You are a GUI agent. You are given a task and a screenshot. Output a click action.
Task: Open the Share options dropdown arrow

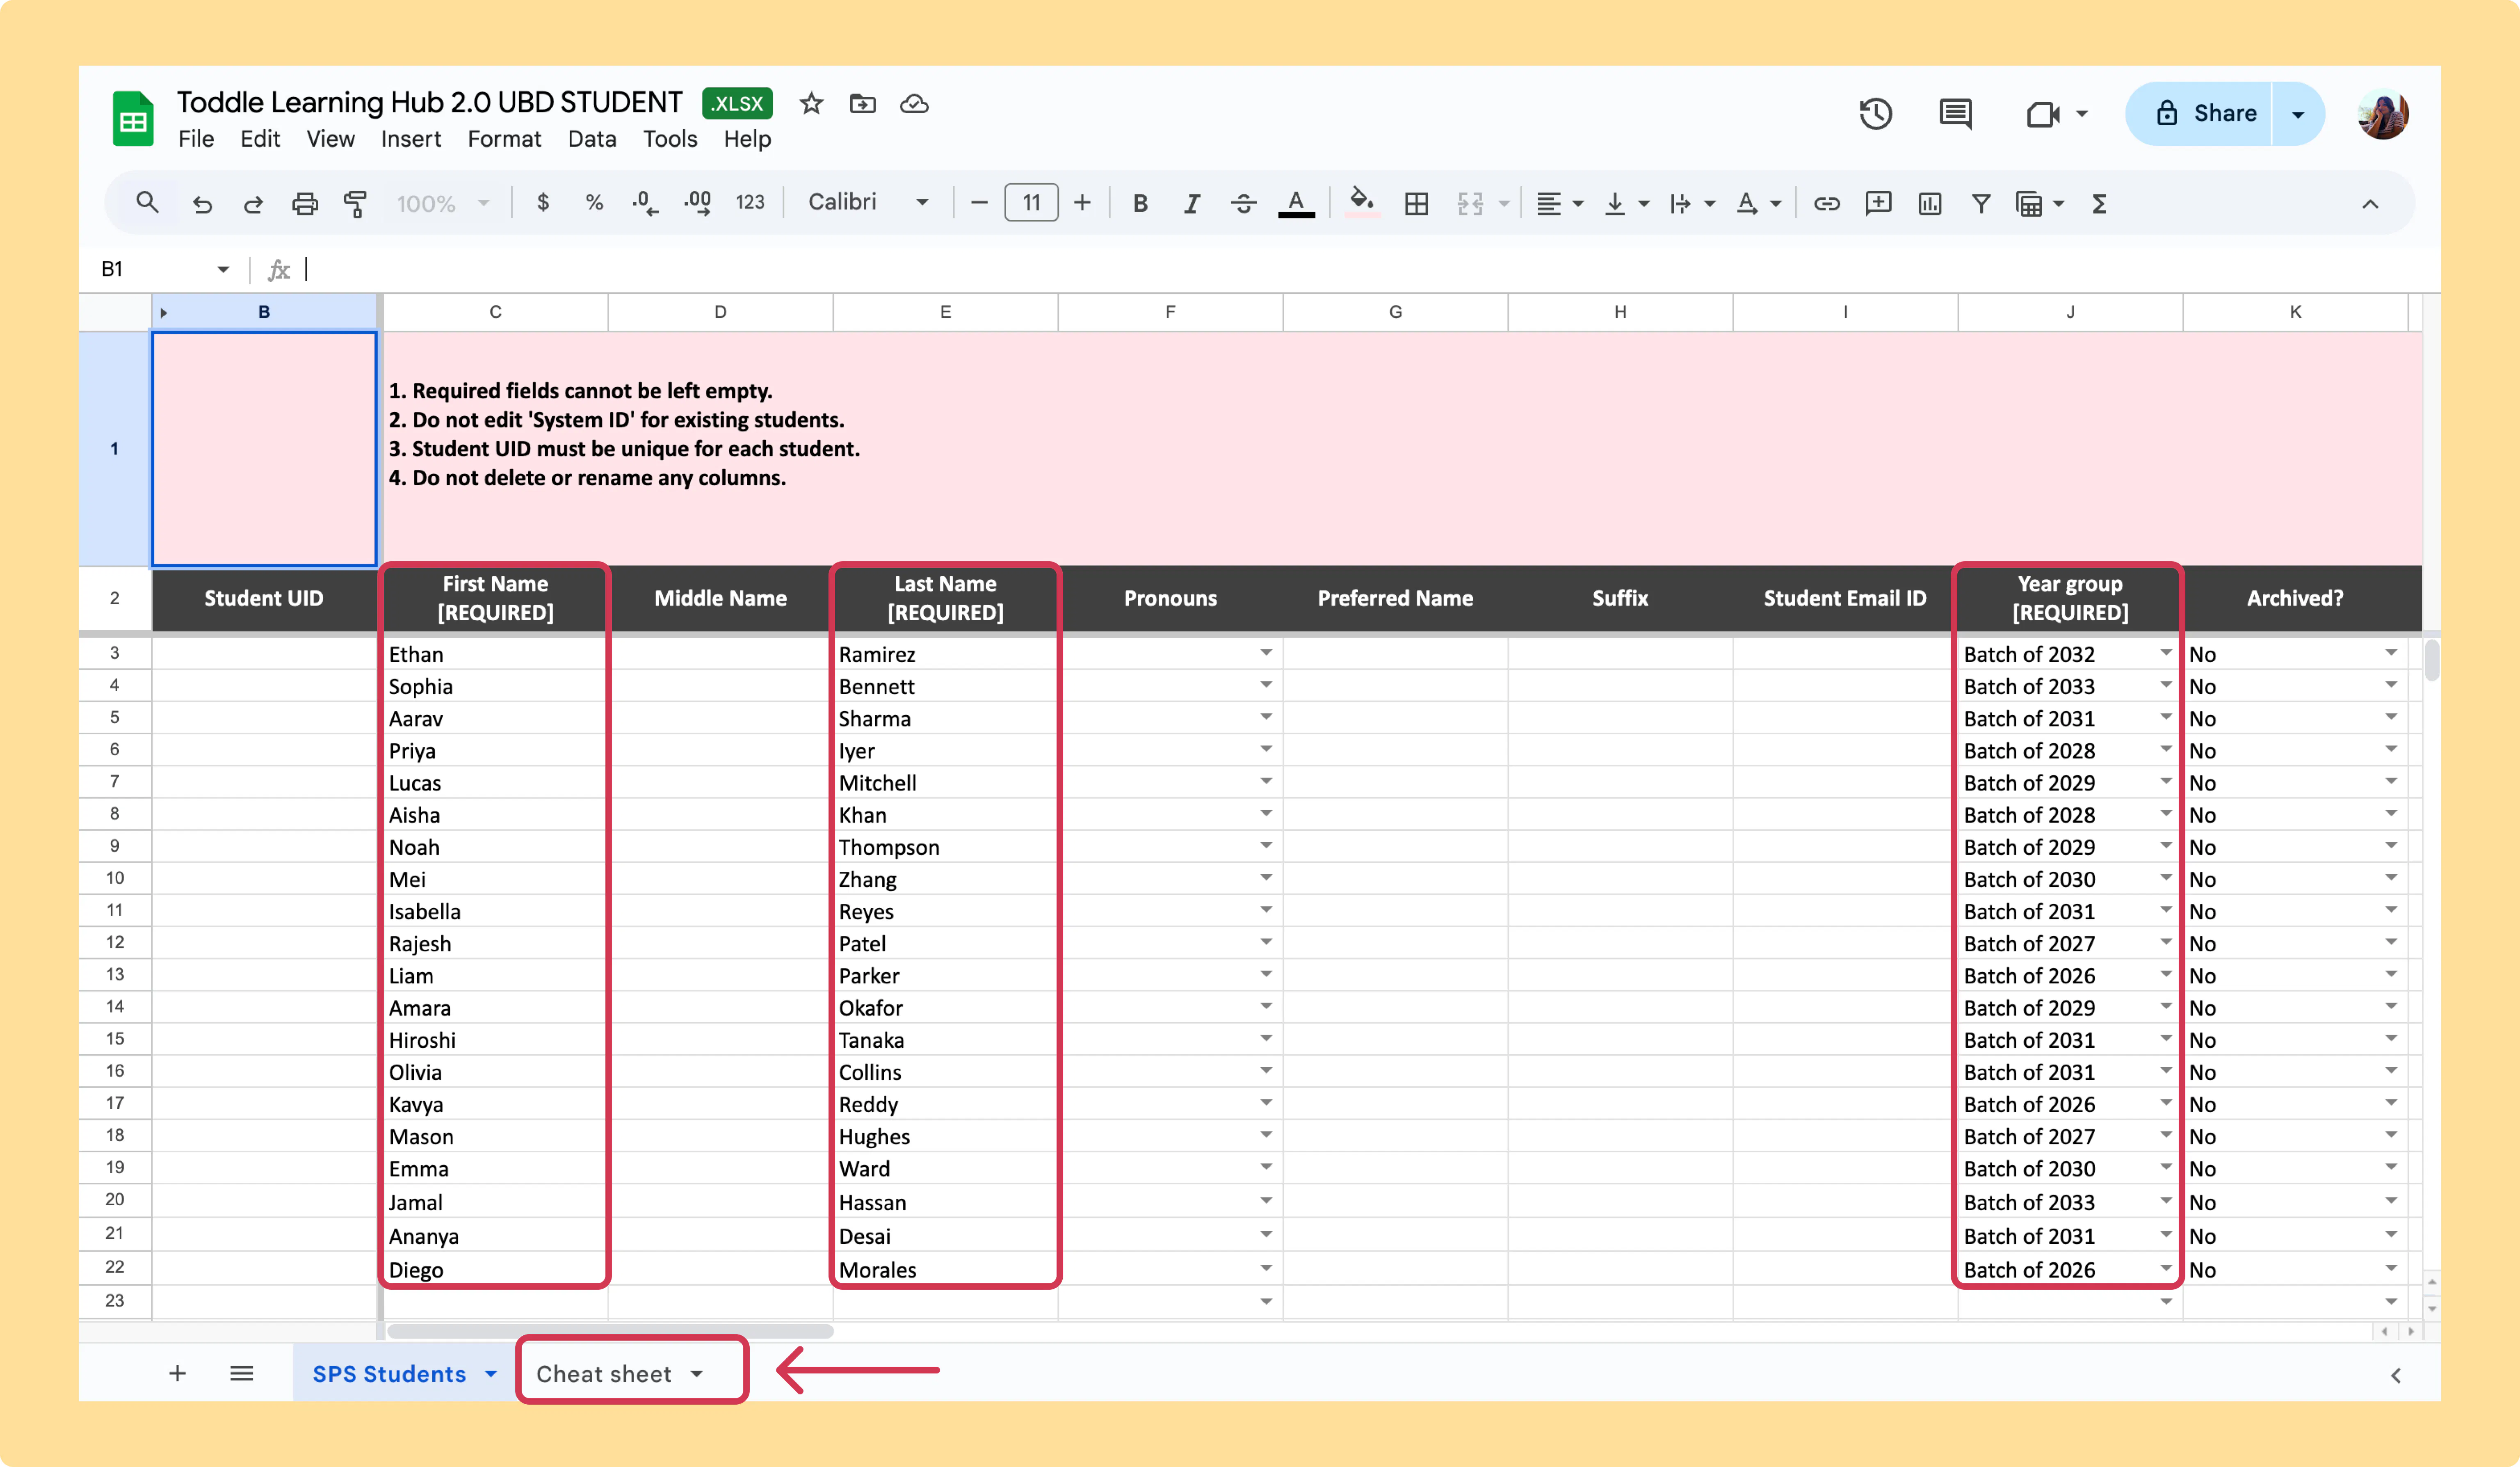[x=2298, y=114]
